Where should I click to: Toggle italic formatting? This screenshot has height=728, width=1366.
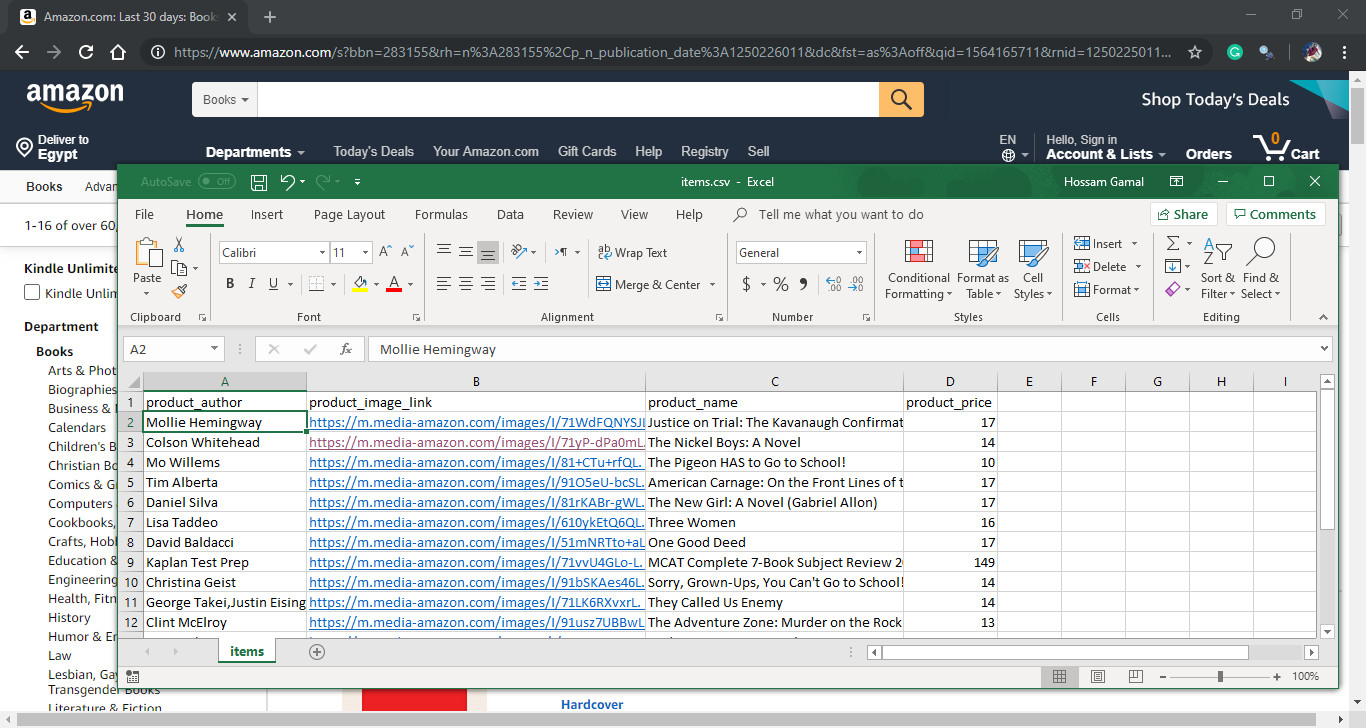(251, 284)
